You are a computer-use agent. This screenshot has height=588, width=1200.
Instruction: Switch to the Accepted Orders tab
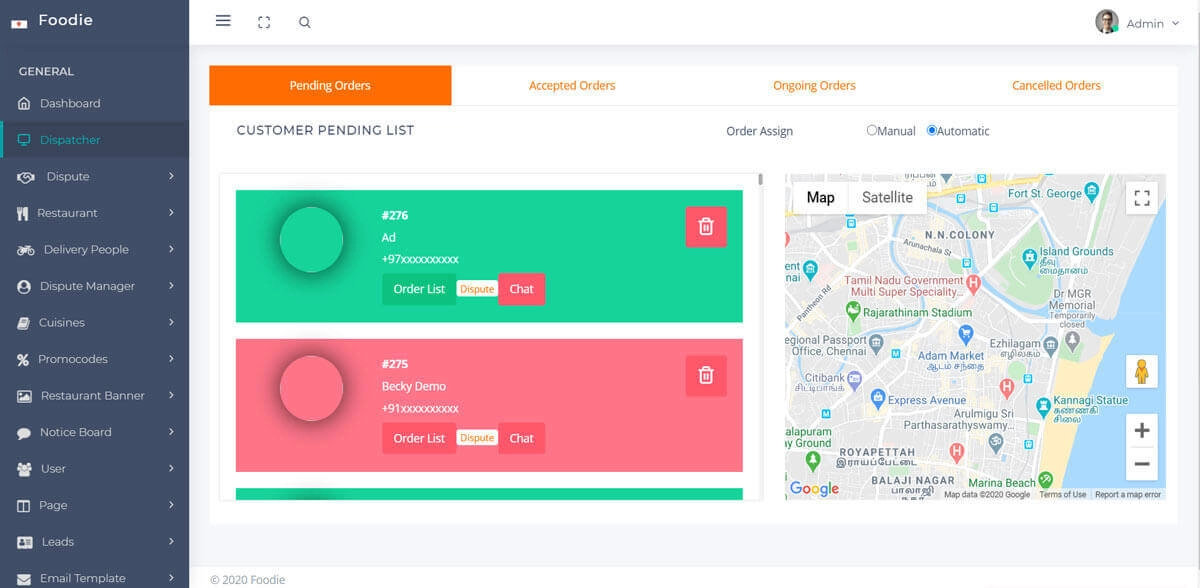pyautogui.click(x=572, y=86)
